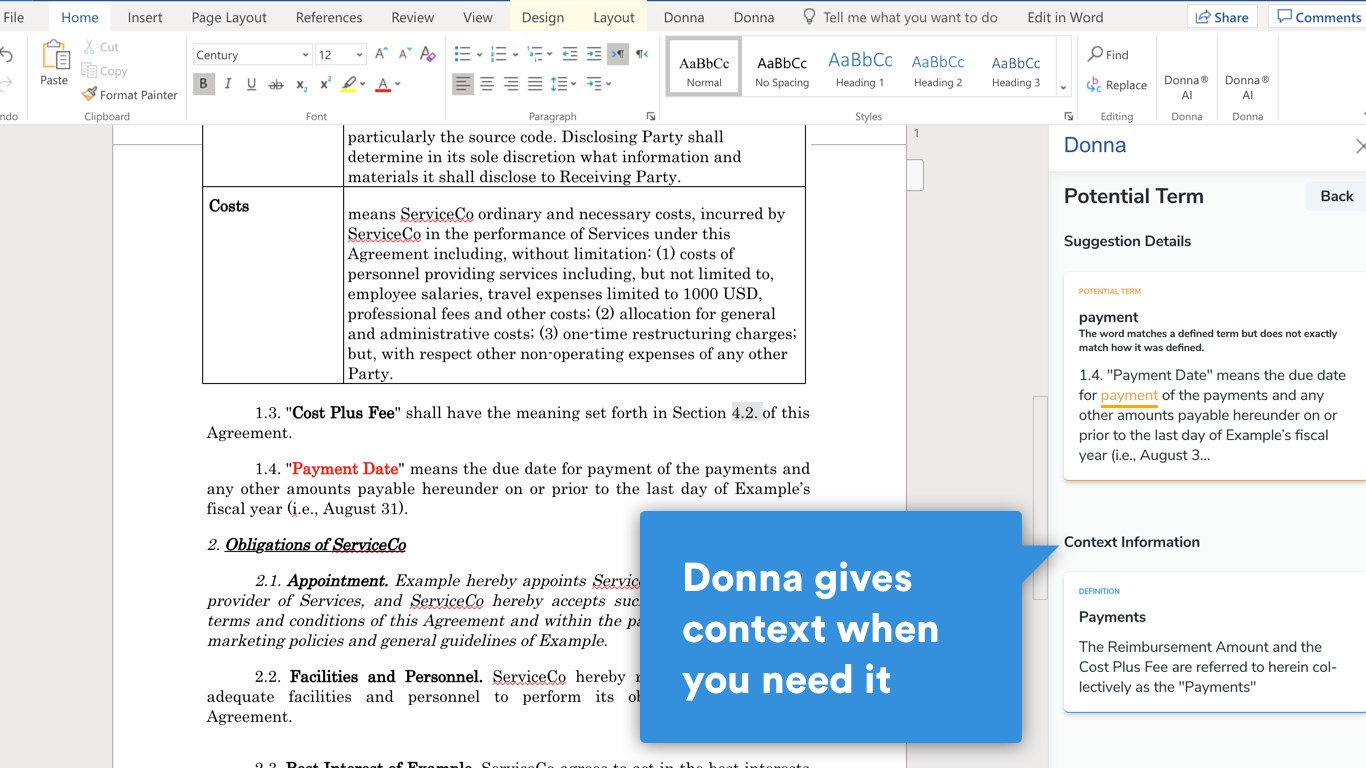Screen dimensions: 1366x768
Task: Grow the font size with the larger A icon
Action: coord(381,55)
